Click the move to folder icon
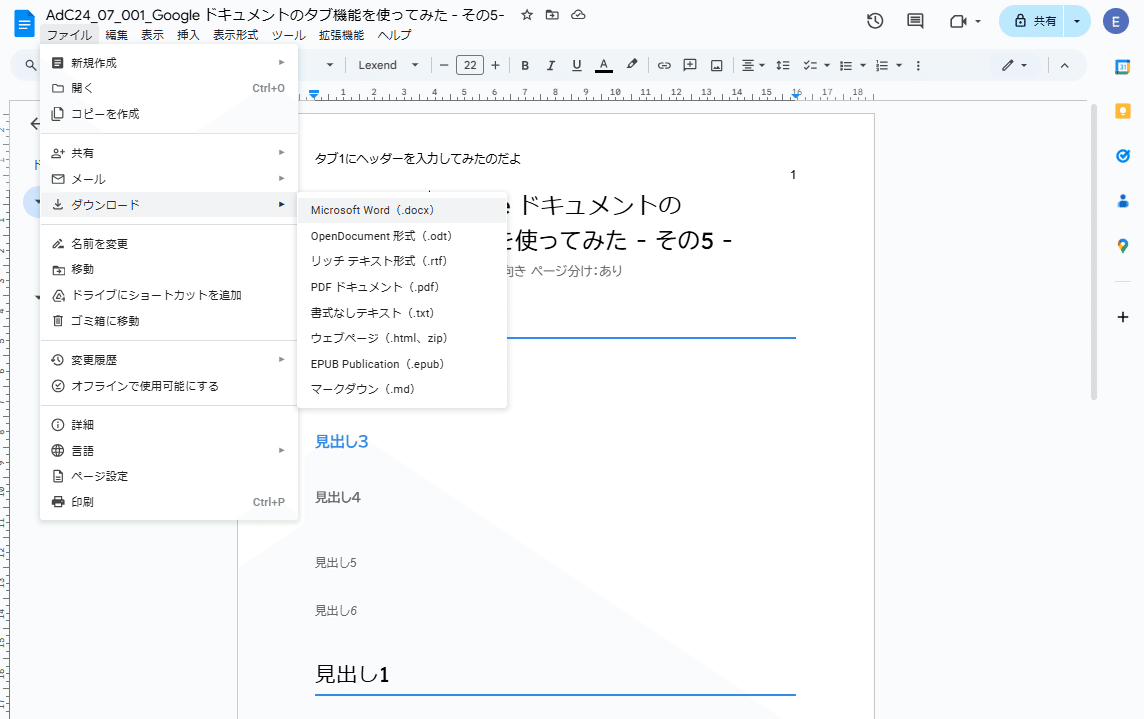 pos(552,15)
